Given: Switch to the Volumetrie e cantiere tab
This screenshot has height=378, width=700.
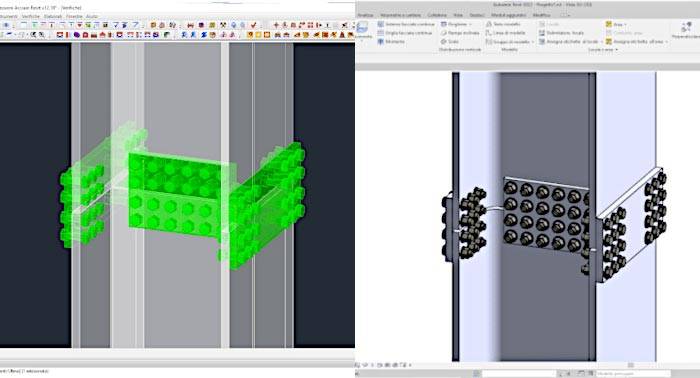Looking at the screenshot, I should pyautogui.click(x=400, y=15).
